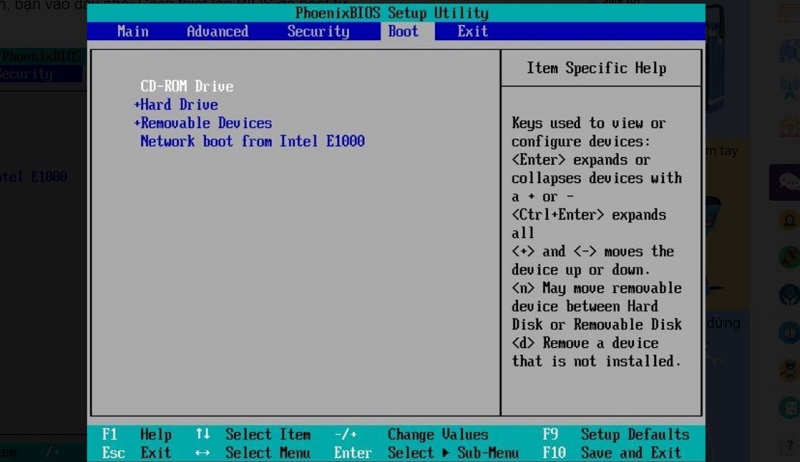Click the chat bubble icon in background page
The height and width of the screenshot is (462, 800).
(789, 182)
